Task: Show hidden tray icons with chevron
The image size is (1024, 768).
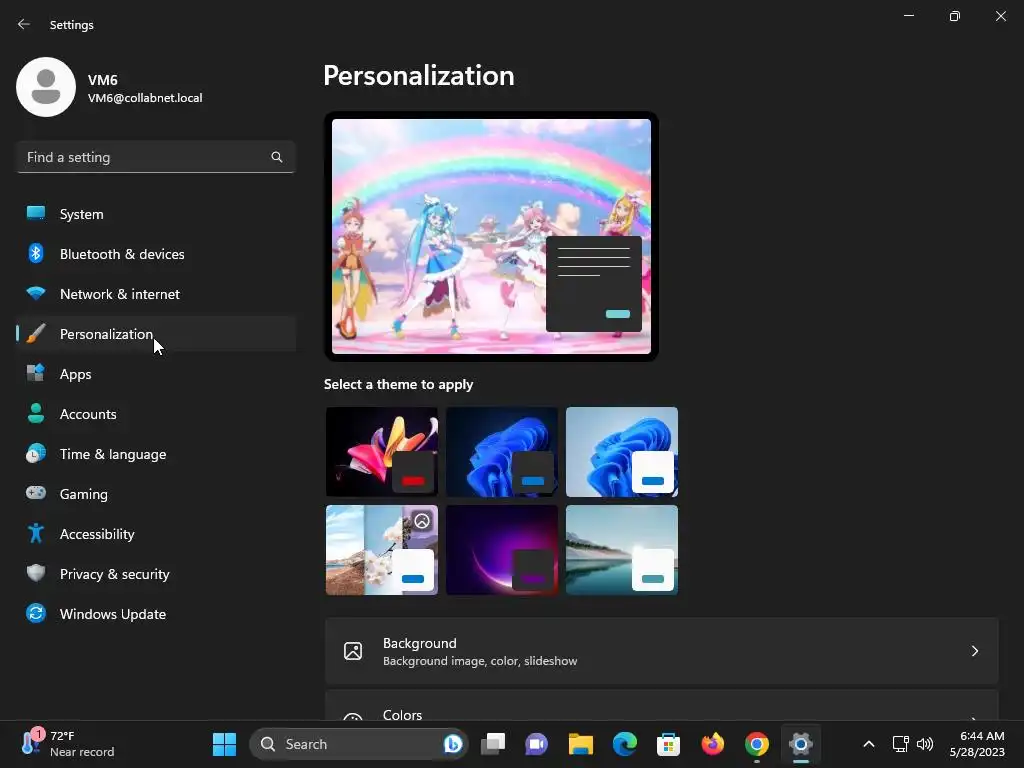Action: point(869,744)
